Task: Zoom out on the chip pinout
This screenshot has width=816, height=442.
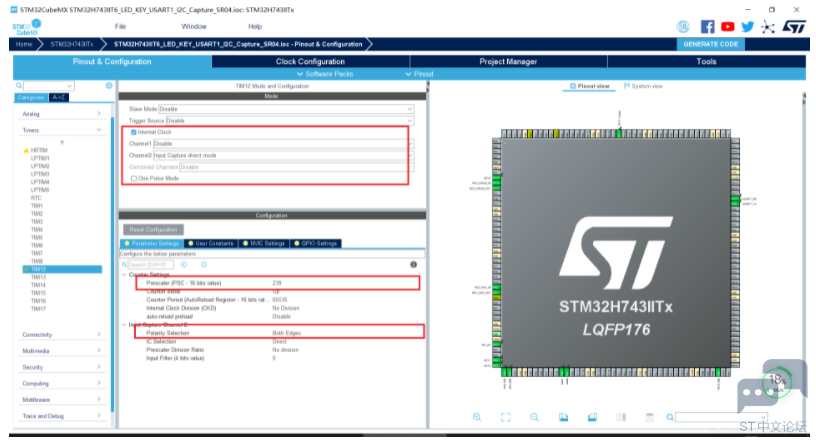Action: point(534,417)
